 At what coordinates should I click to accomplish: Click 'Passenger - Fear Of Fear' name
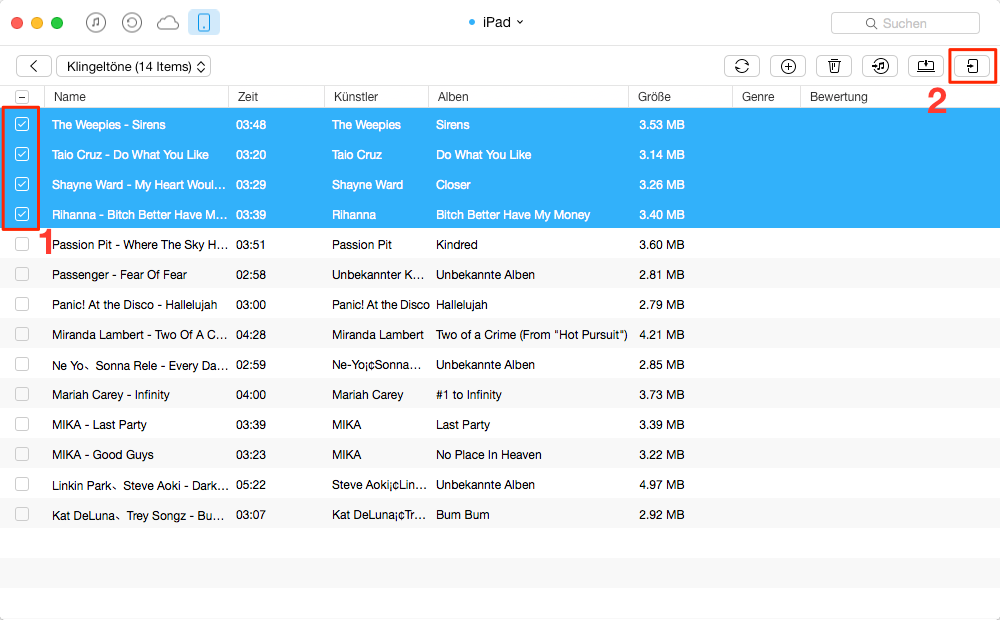click(x=119, y=275)
